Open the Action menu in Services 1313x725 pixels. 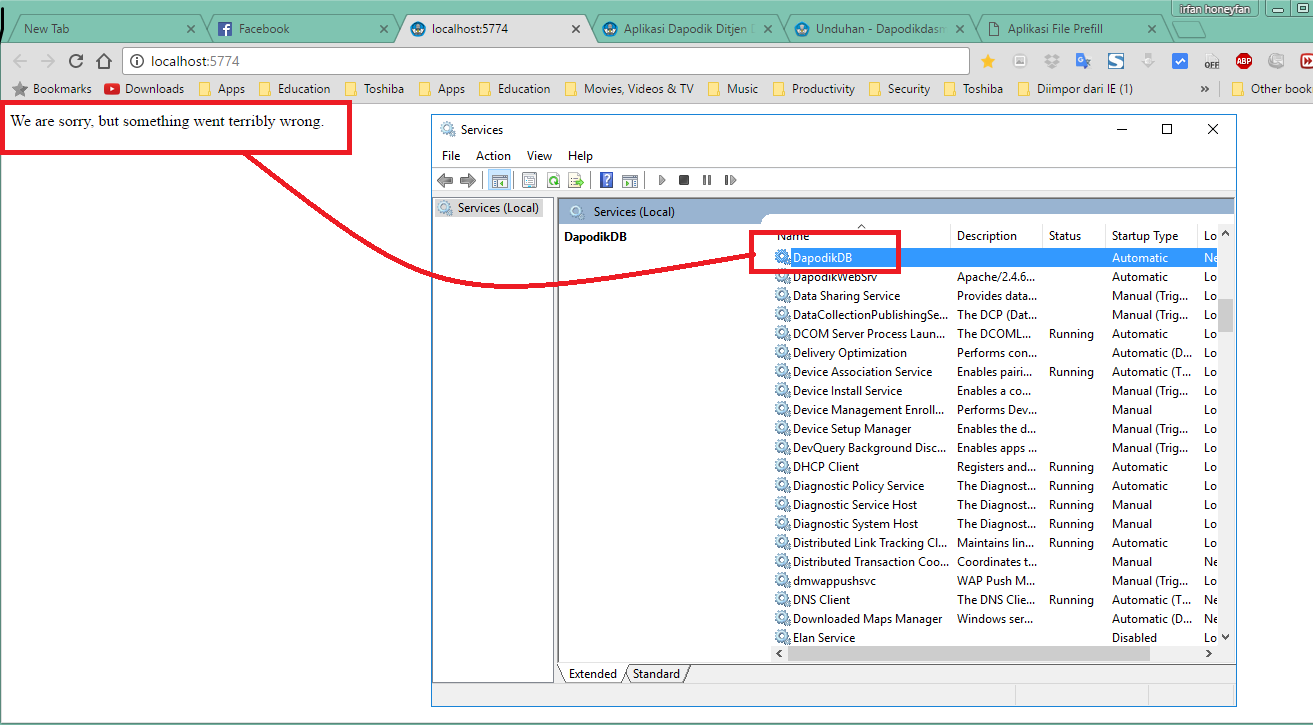click(493, 156)
